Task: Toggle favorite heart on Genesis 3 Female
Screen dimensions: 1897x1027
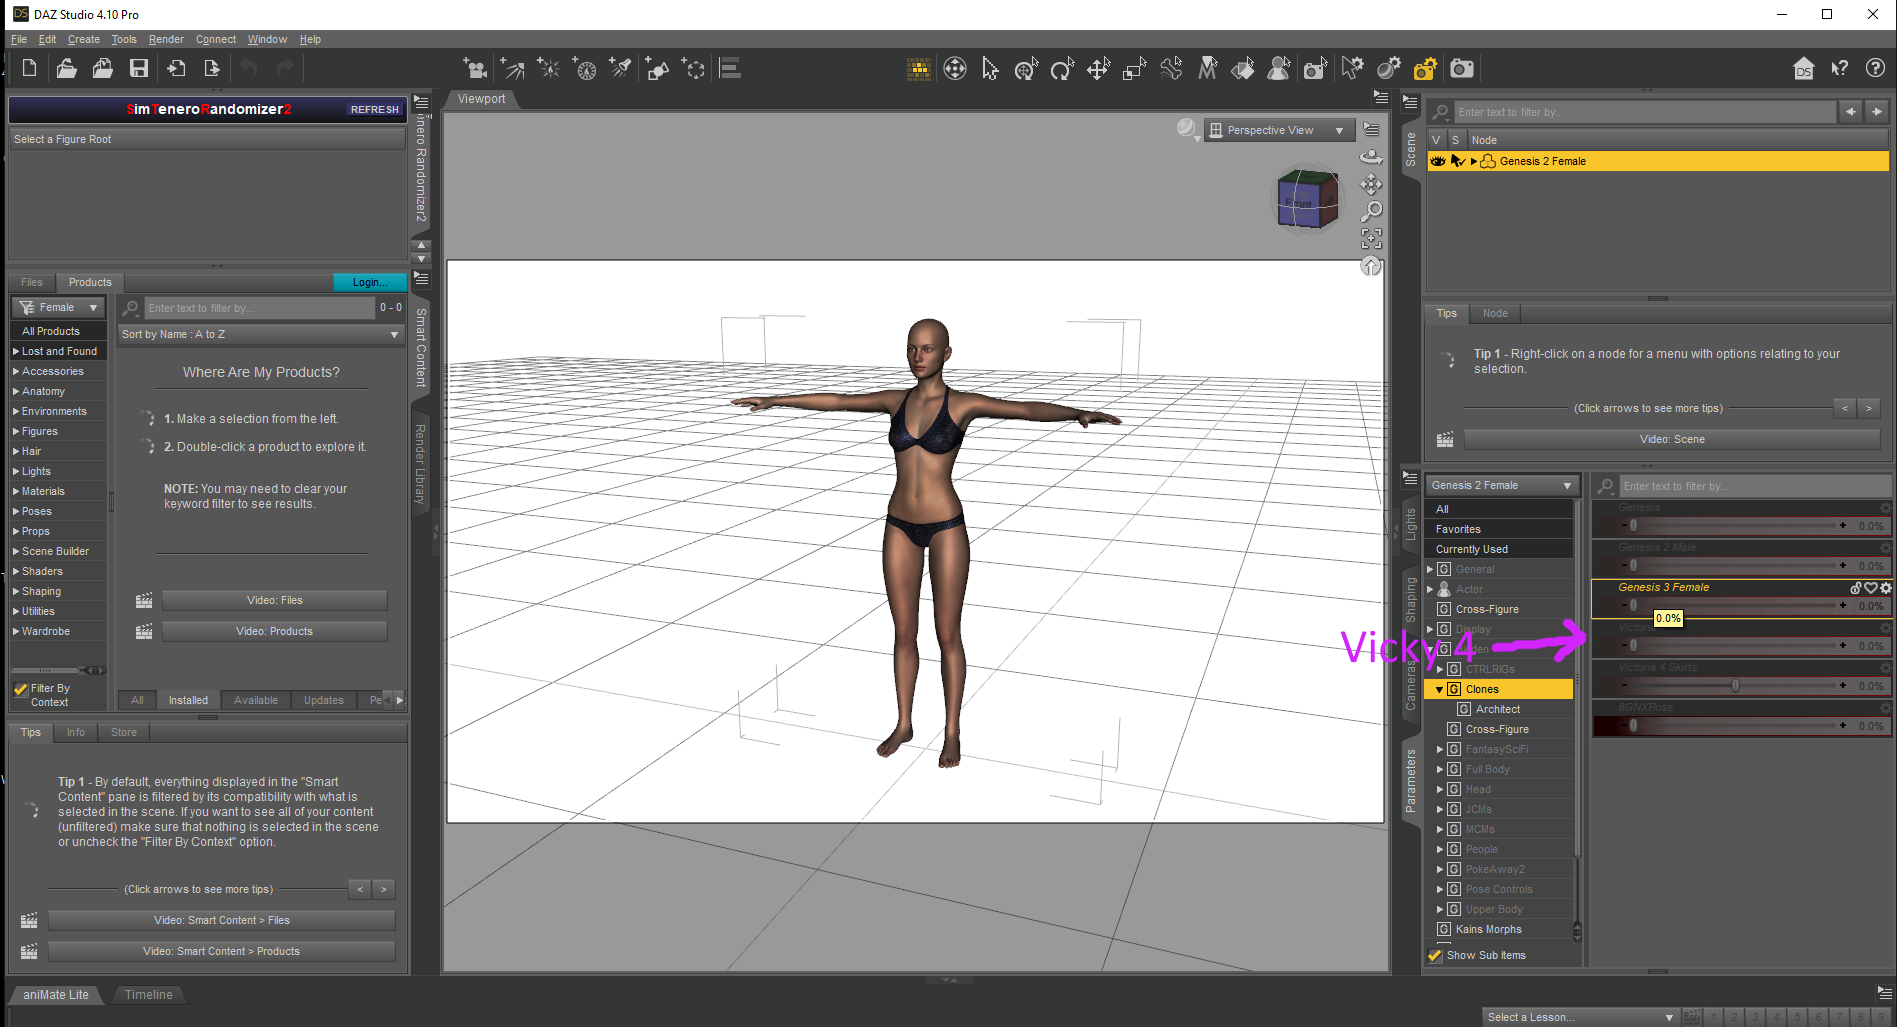Action: point(1870,588)
